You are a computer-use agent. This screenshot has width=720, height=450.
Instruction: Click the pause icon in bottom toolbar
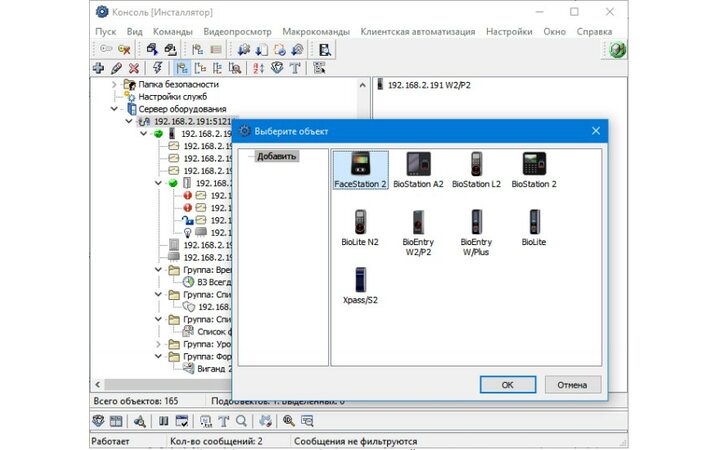164,422
